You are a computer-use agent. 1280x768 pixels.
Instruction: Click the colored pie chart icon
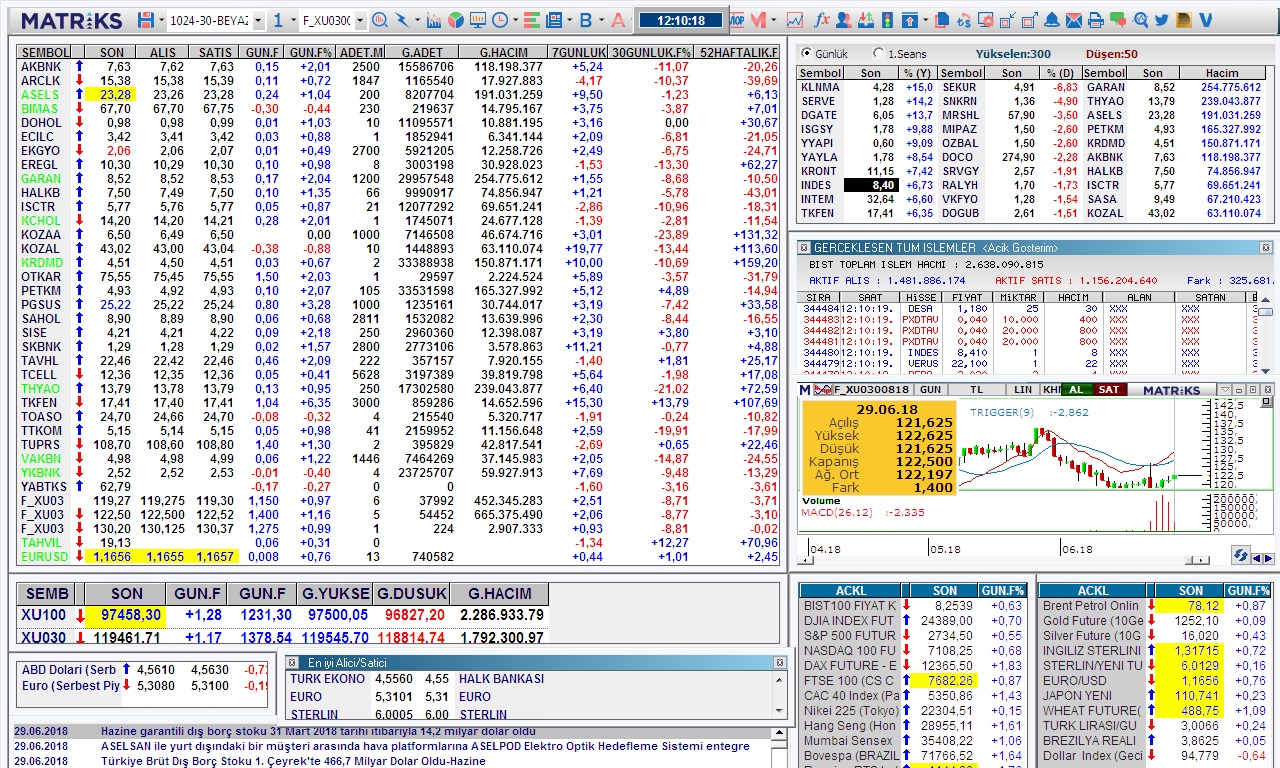455,20
